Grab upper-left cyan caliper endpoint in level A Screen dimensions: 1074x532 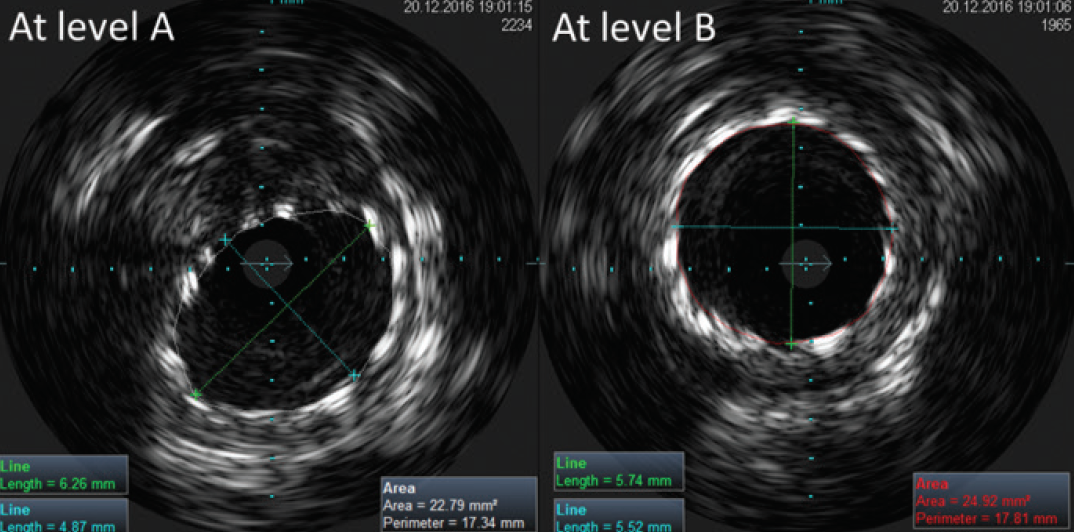225,240
